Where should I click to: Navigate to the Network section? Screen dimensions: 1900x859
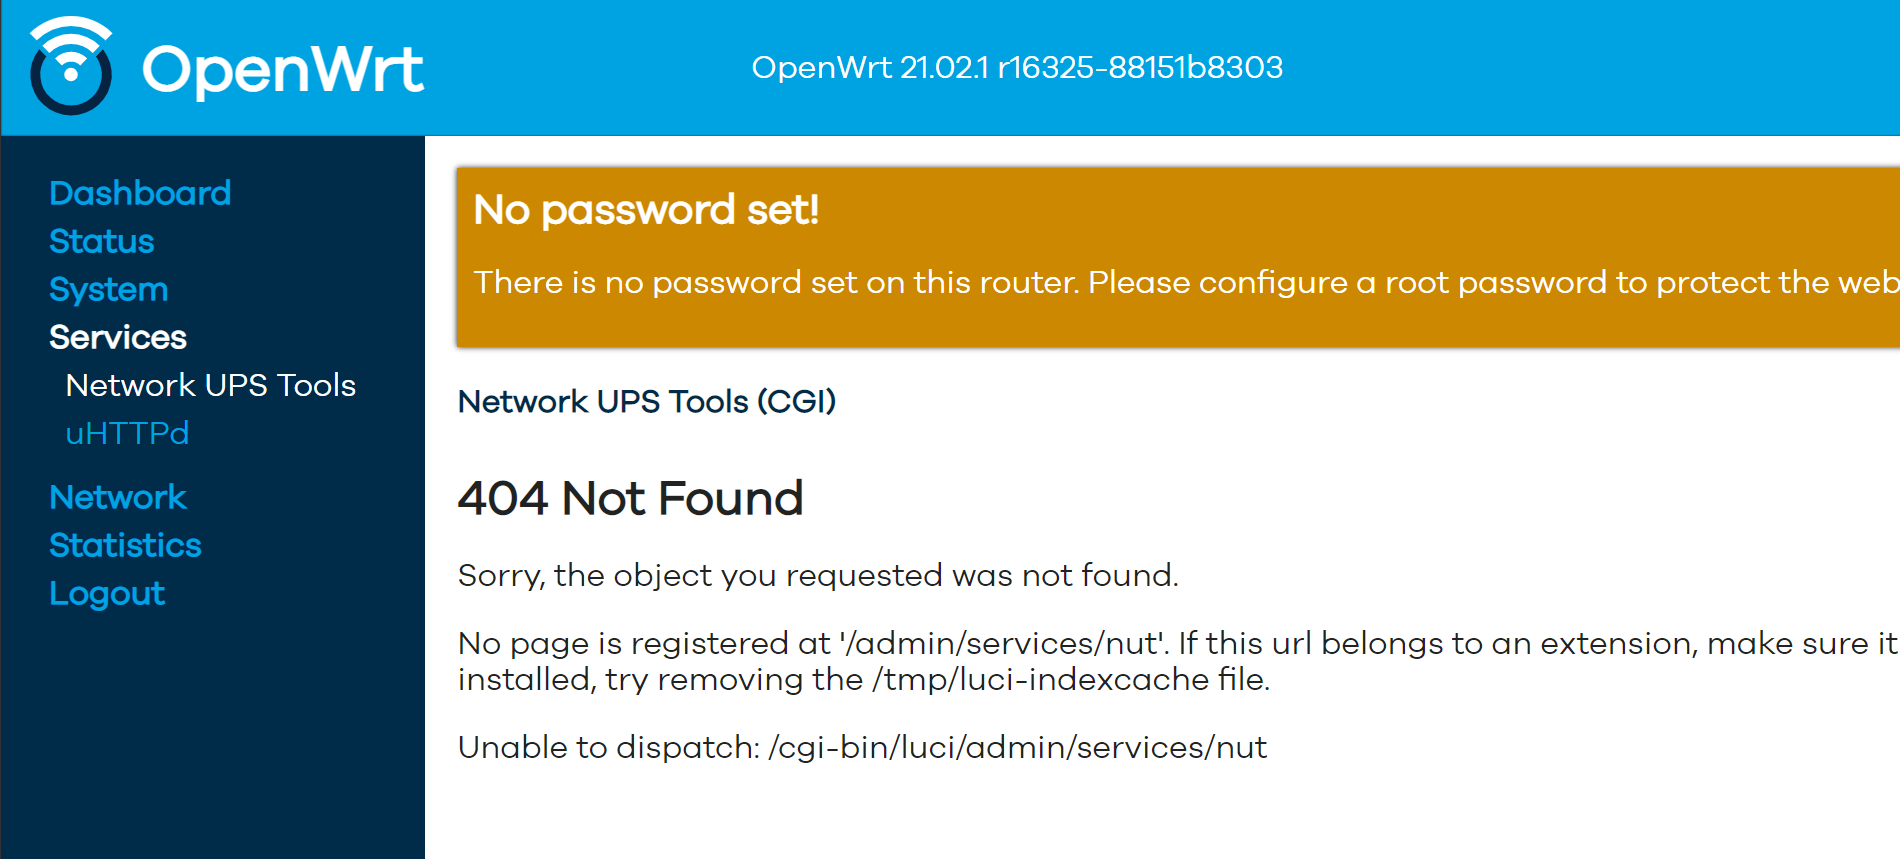point(118,497)
